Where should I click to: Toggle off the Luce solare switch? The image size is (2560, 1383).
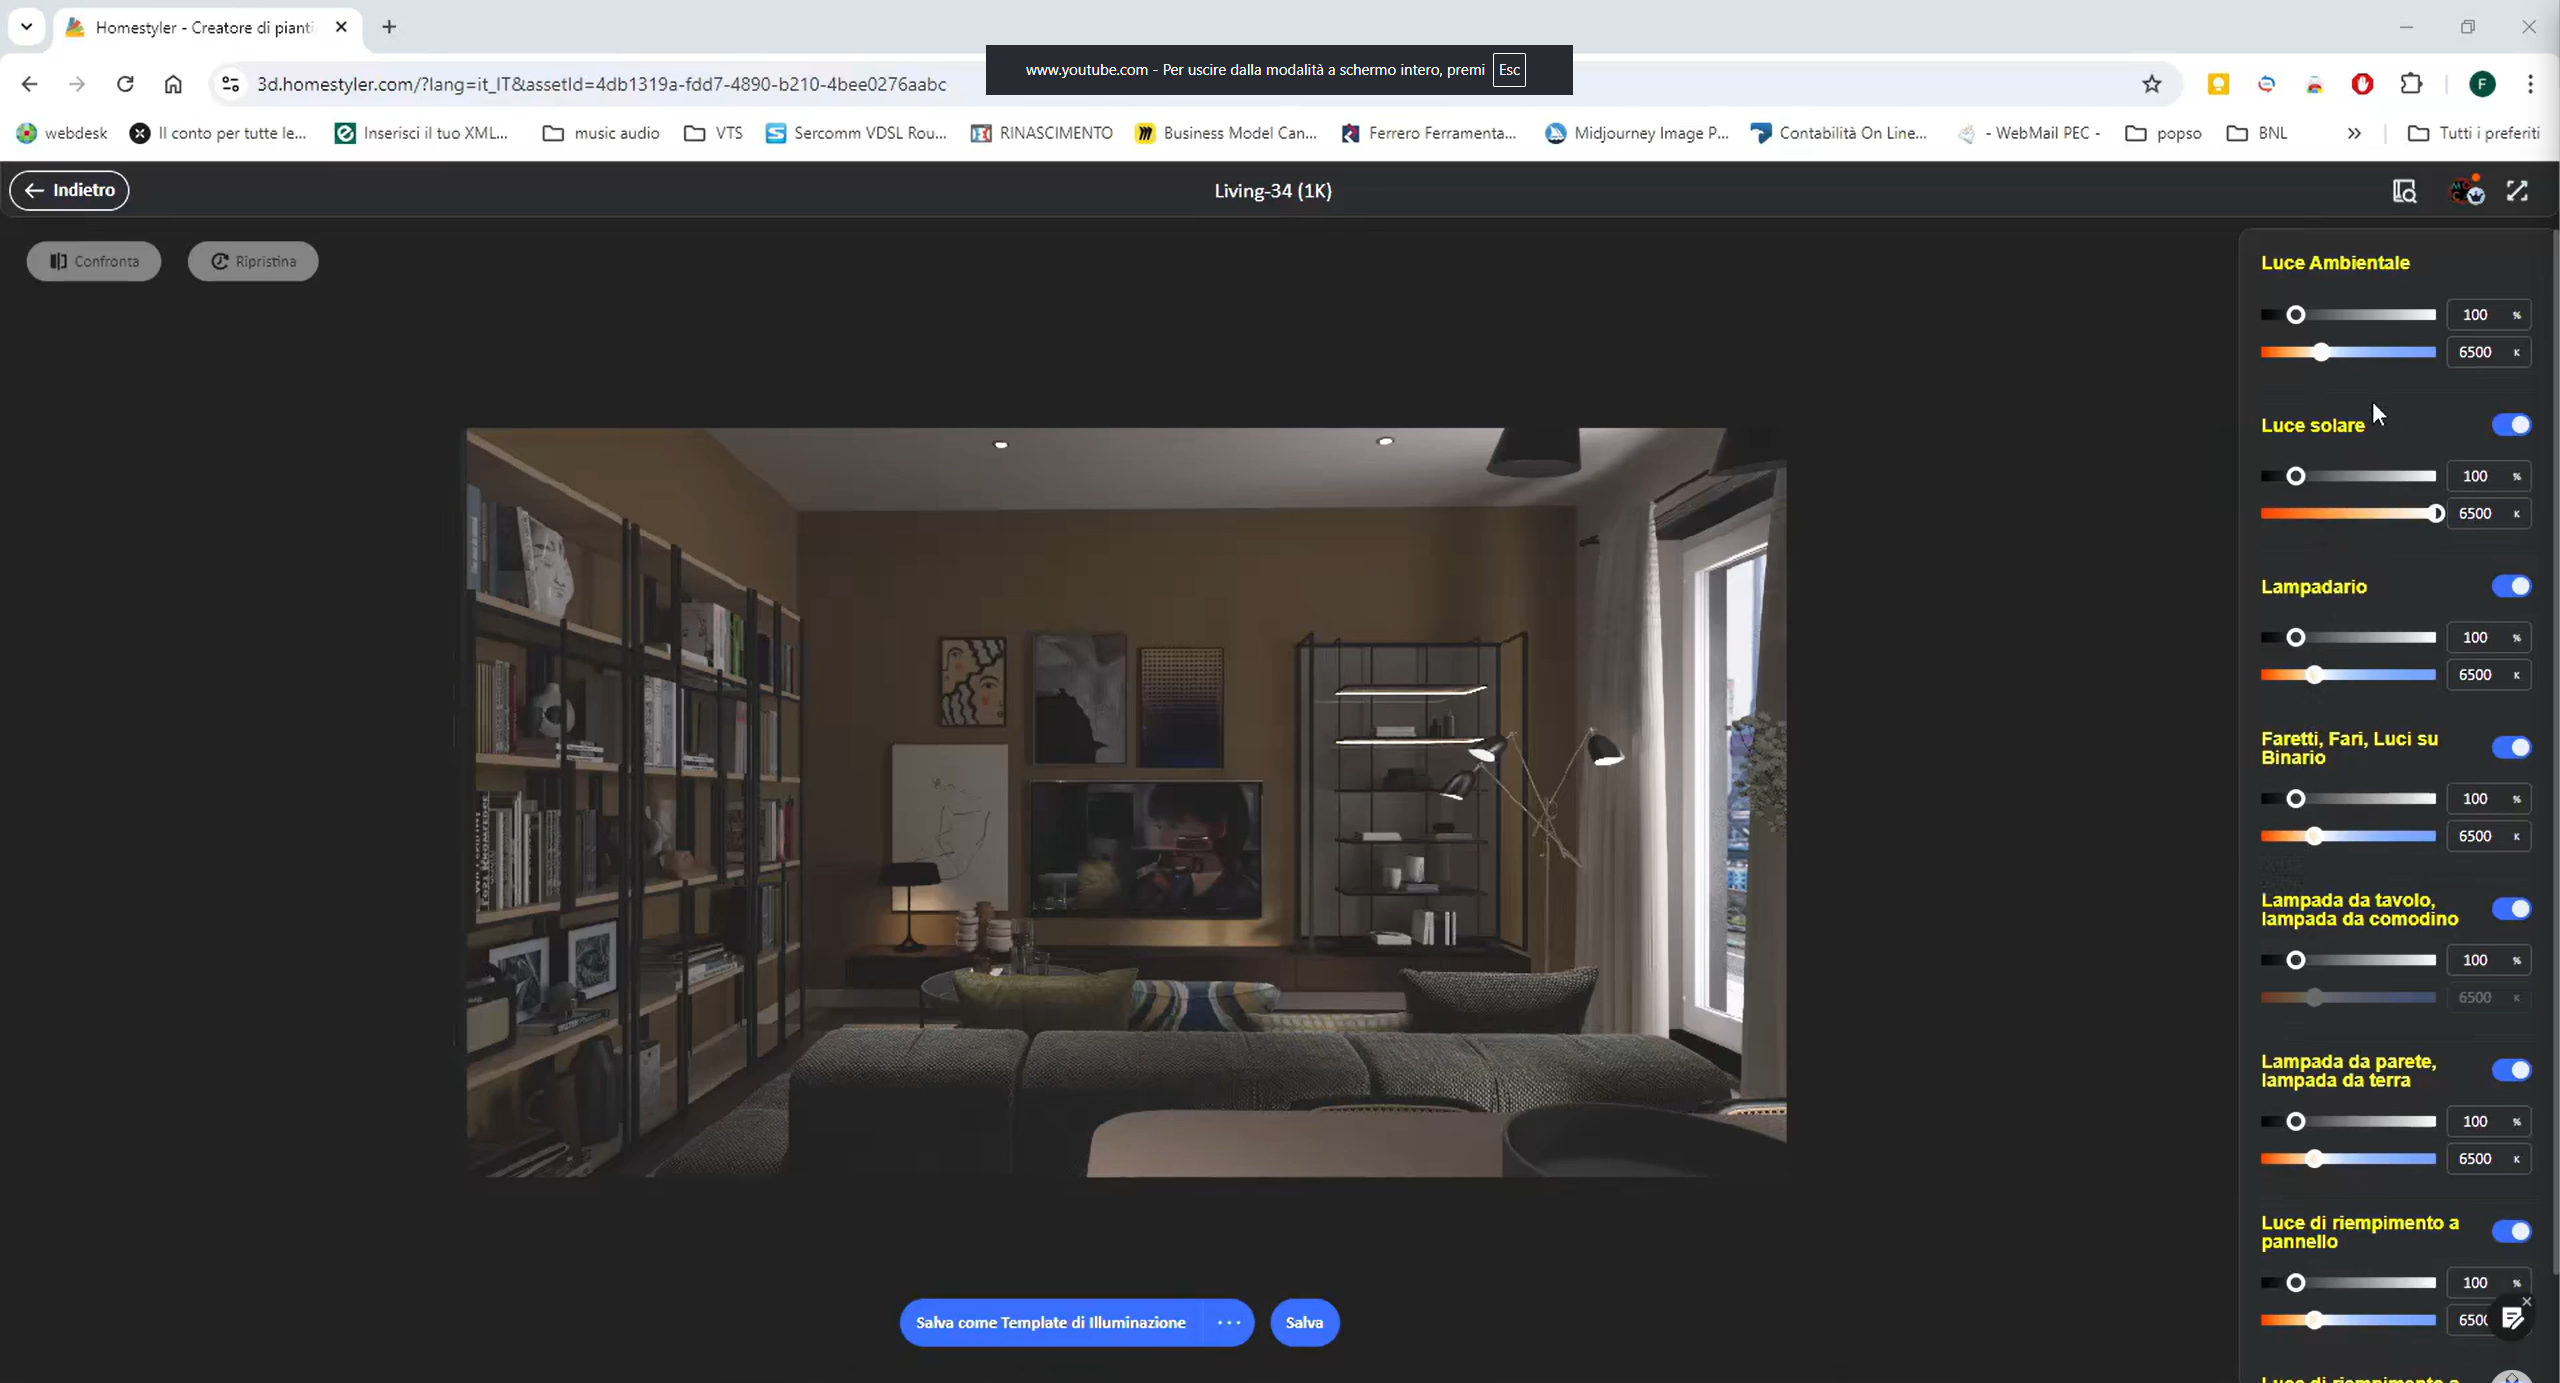[2510, 425]
